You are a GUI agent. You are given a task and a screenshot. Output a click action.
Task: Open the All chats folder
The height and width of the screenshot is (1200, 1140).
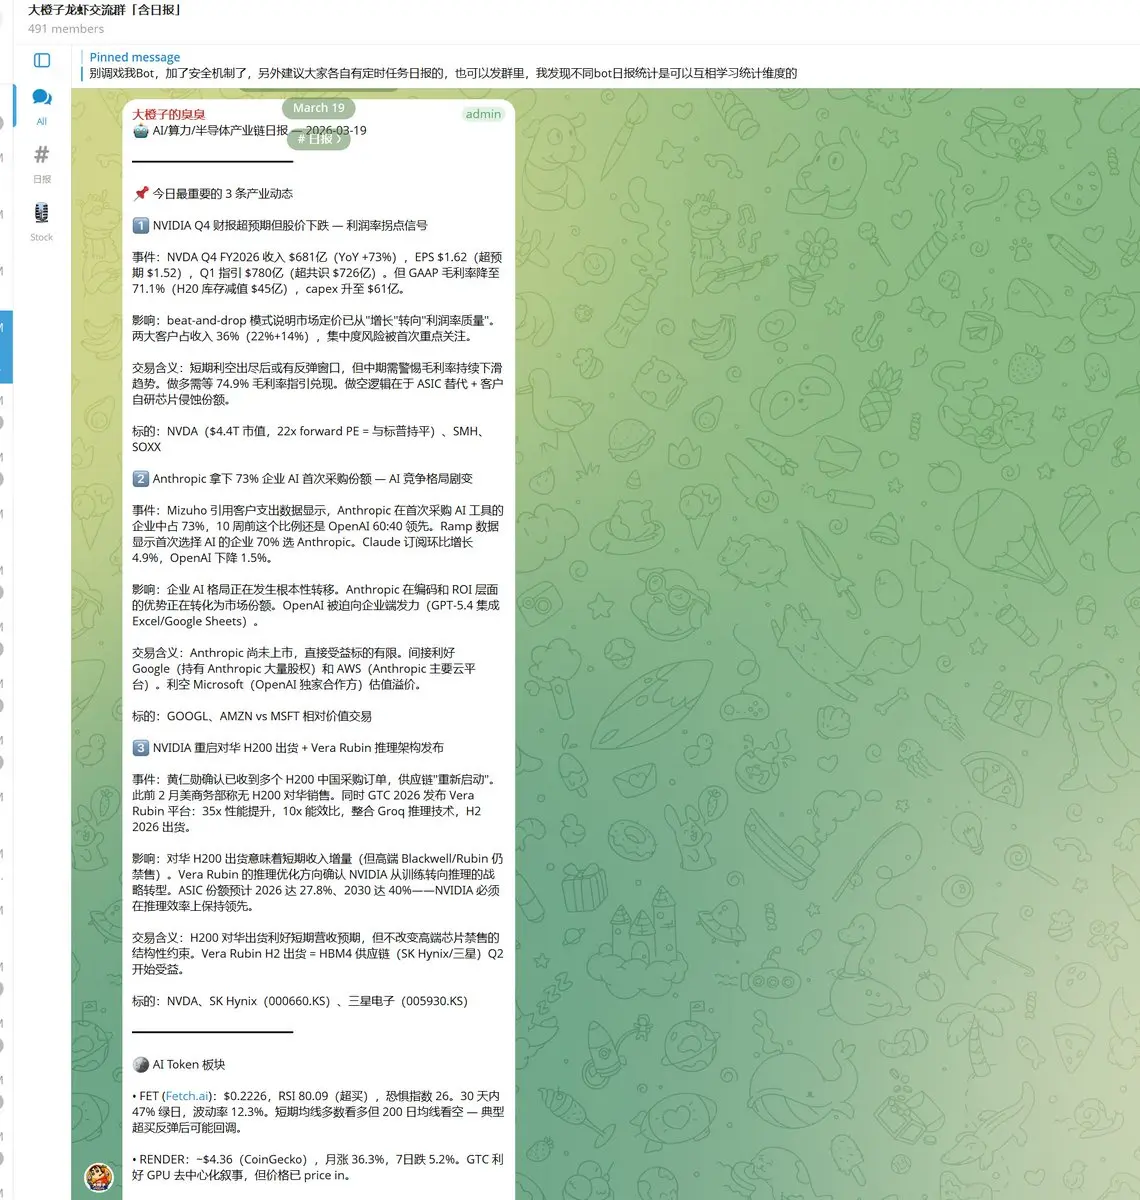tap(42, 106)
